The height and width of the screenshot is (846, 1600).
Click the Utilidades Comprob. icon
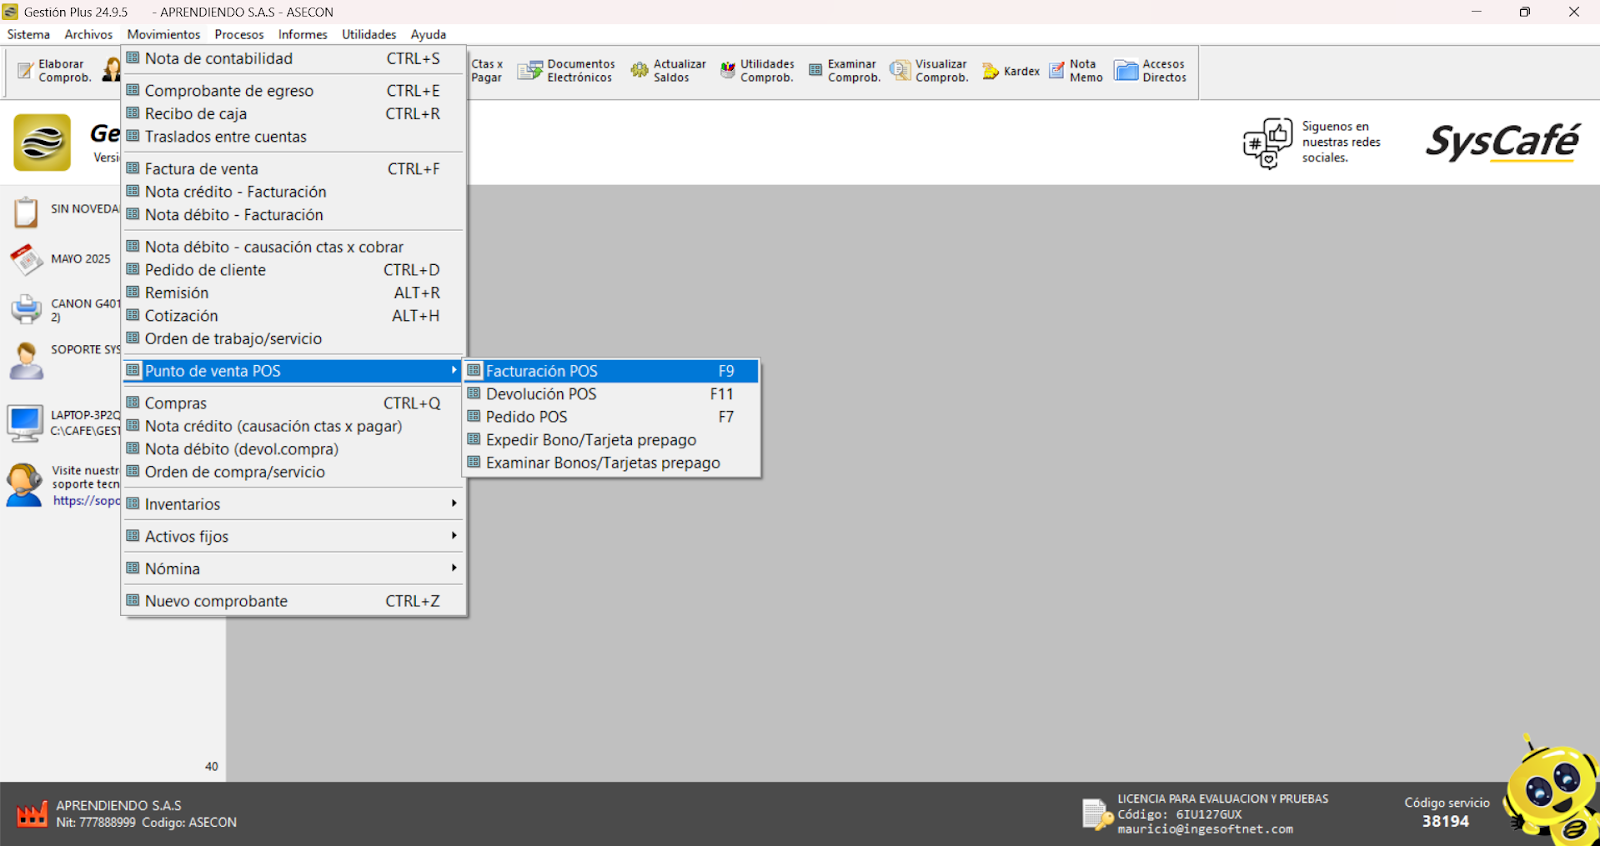(x=728, y=71)
